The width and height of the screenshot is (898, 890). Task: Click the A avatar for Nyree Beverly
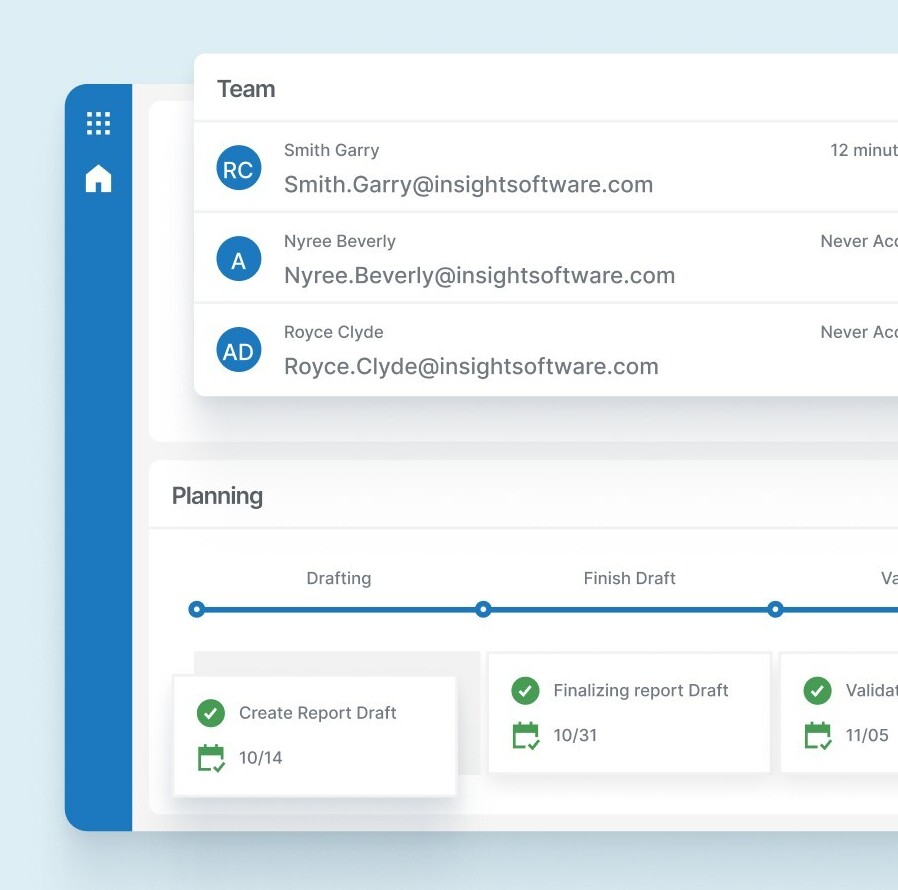point(238,260)
